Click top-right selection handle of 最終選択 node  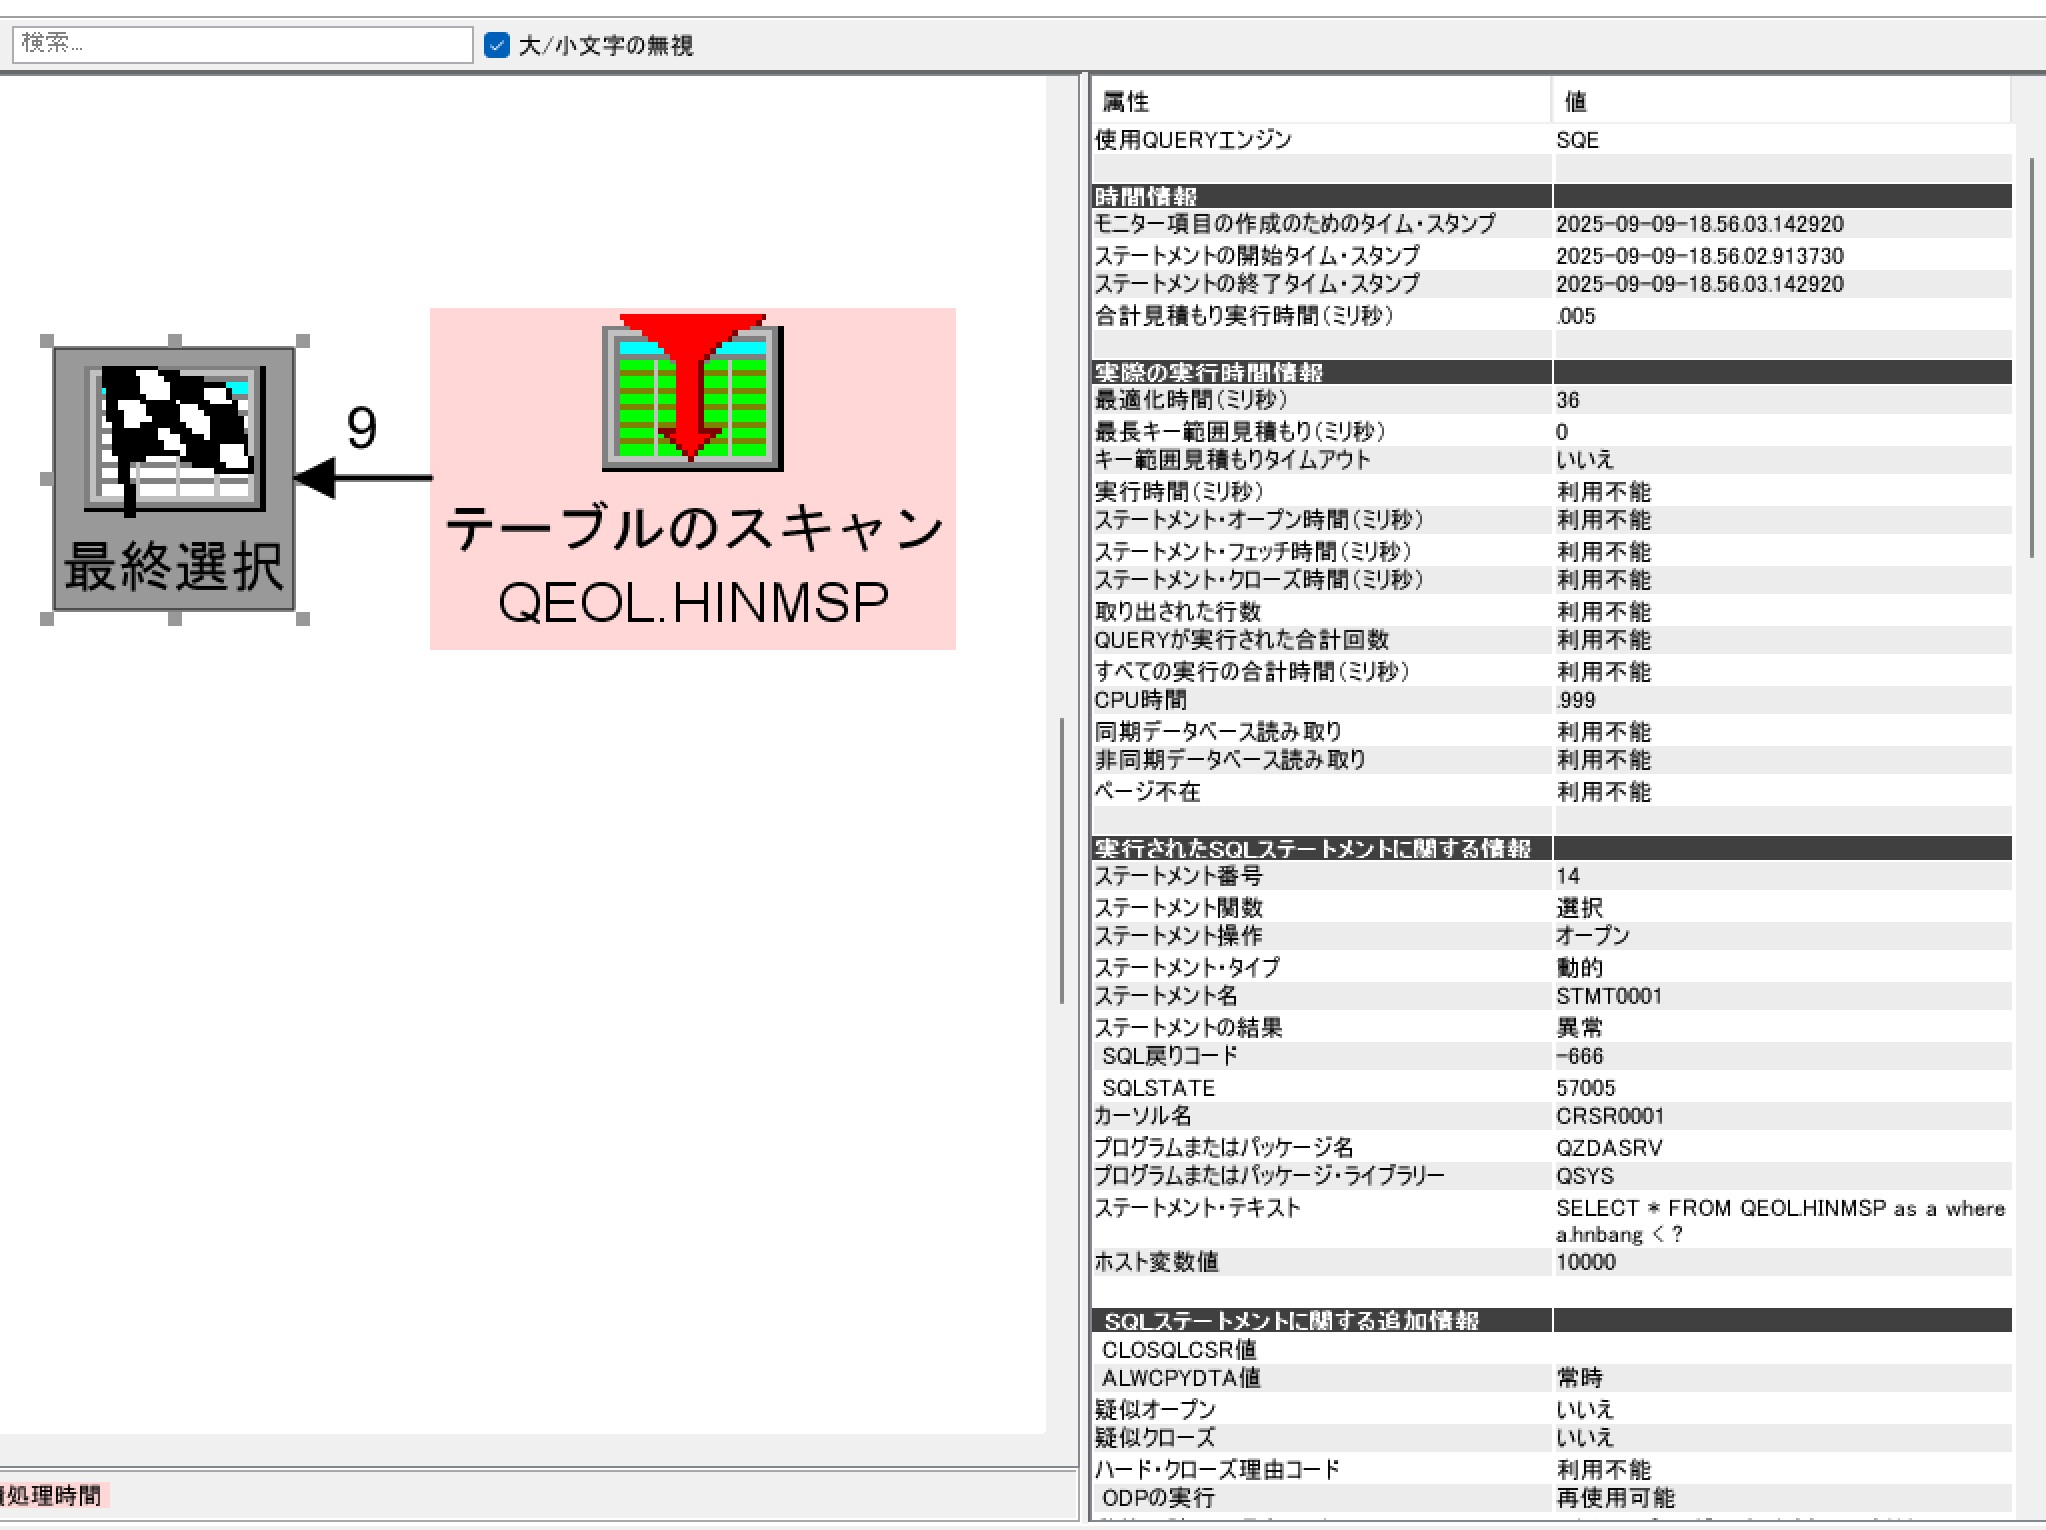(x=303, y=341)
